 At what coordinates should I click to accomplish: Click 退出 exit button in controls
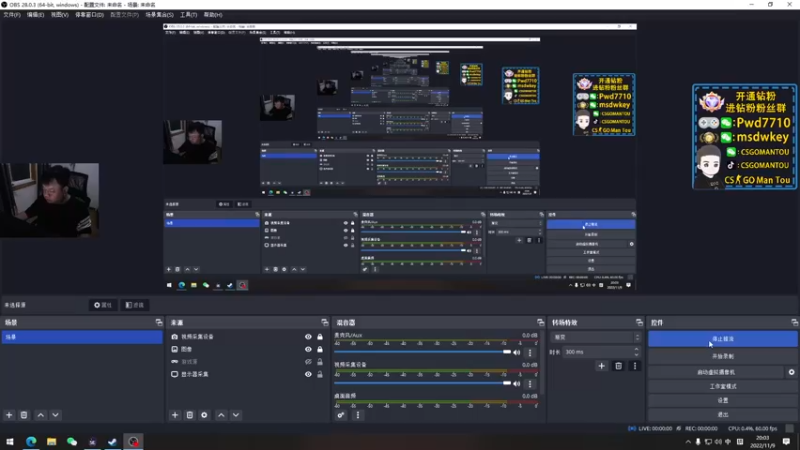click(722, 415)
